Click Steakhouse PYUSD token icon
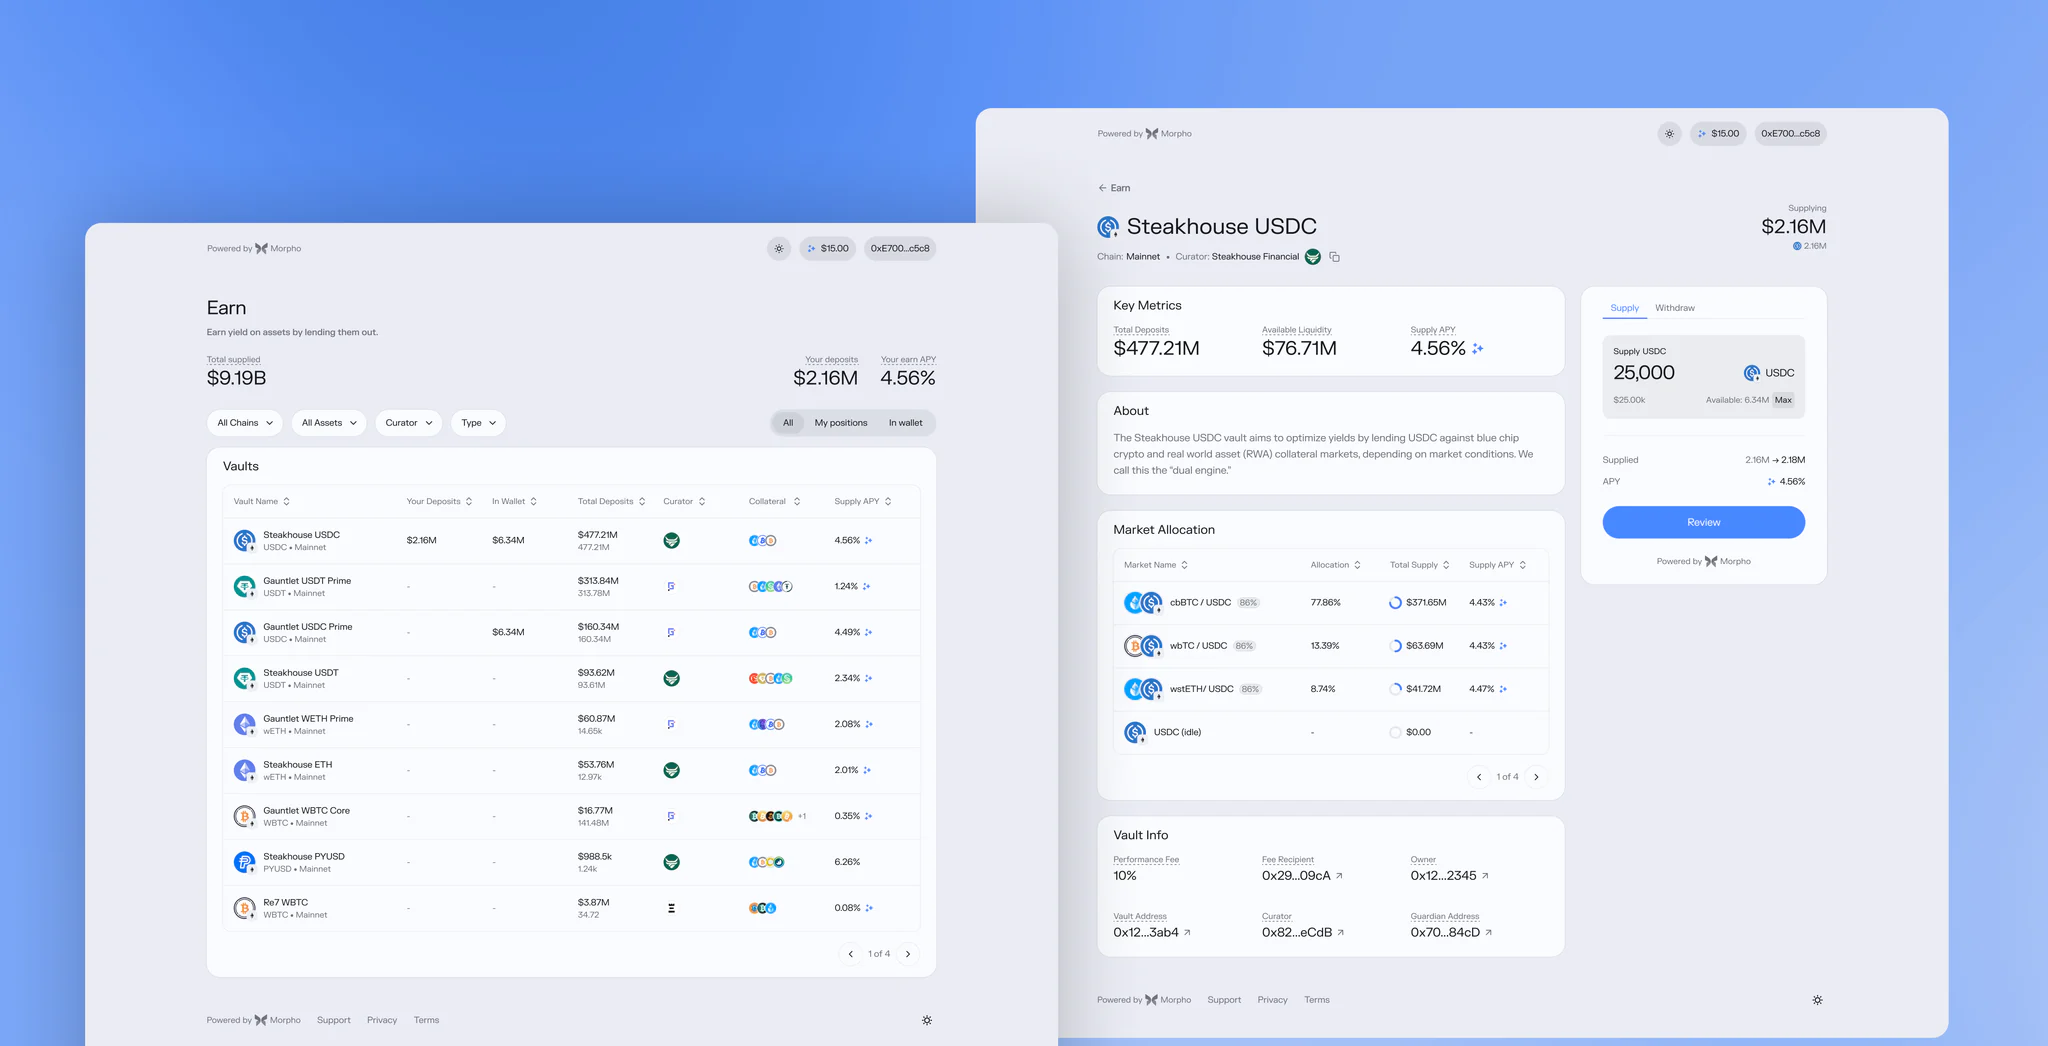This screenshot has width=2048, height=1046. (244, 863)
